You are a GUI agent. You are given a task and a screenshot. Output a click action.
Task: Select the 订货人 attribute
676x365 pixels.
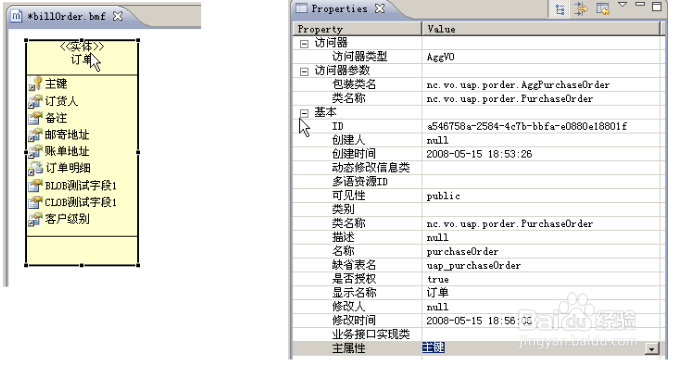(61, 101)
